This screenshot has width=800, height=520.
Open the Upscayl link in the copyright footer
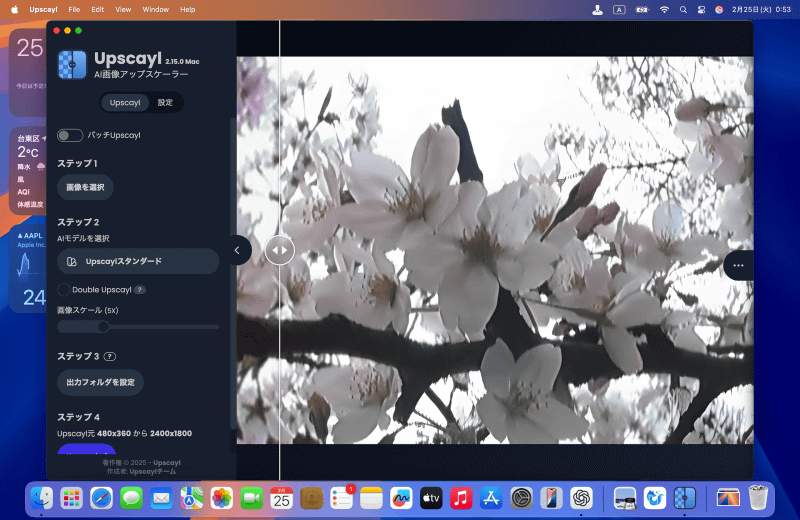click(167, 463)
